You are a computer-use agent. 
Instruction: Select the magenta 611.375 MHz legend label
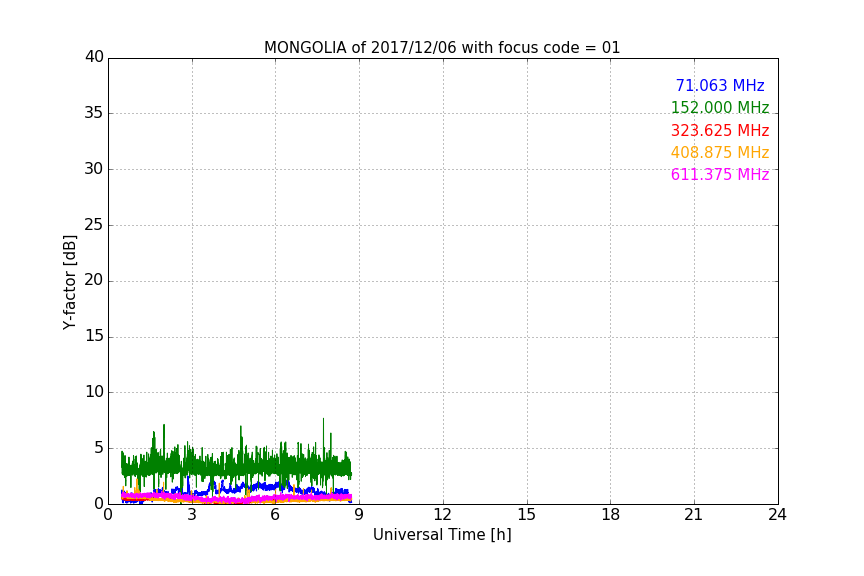coord(720,174)
